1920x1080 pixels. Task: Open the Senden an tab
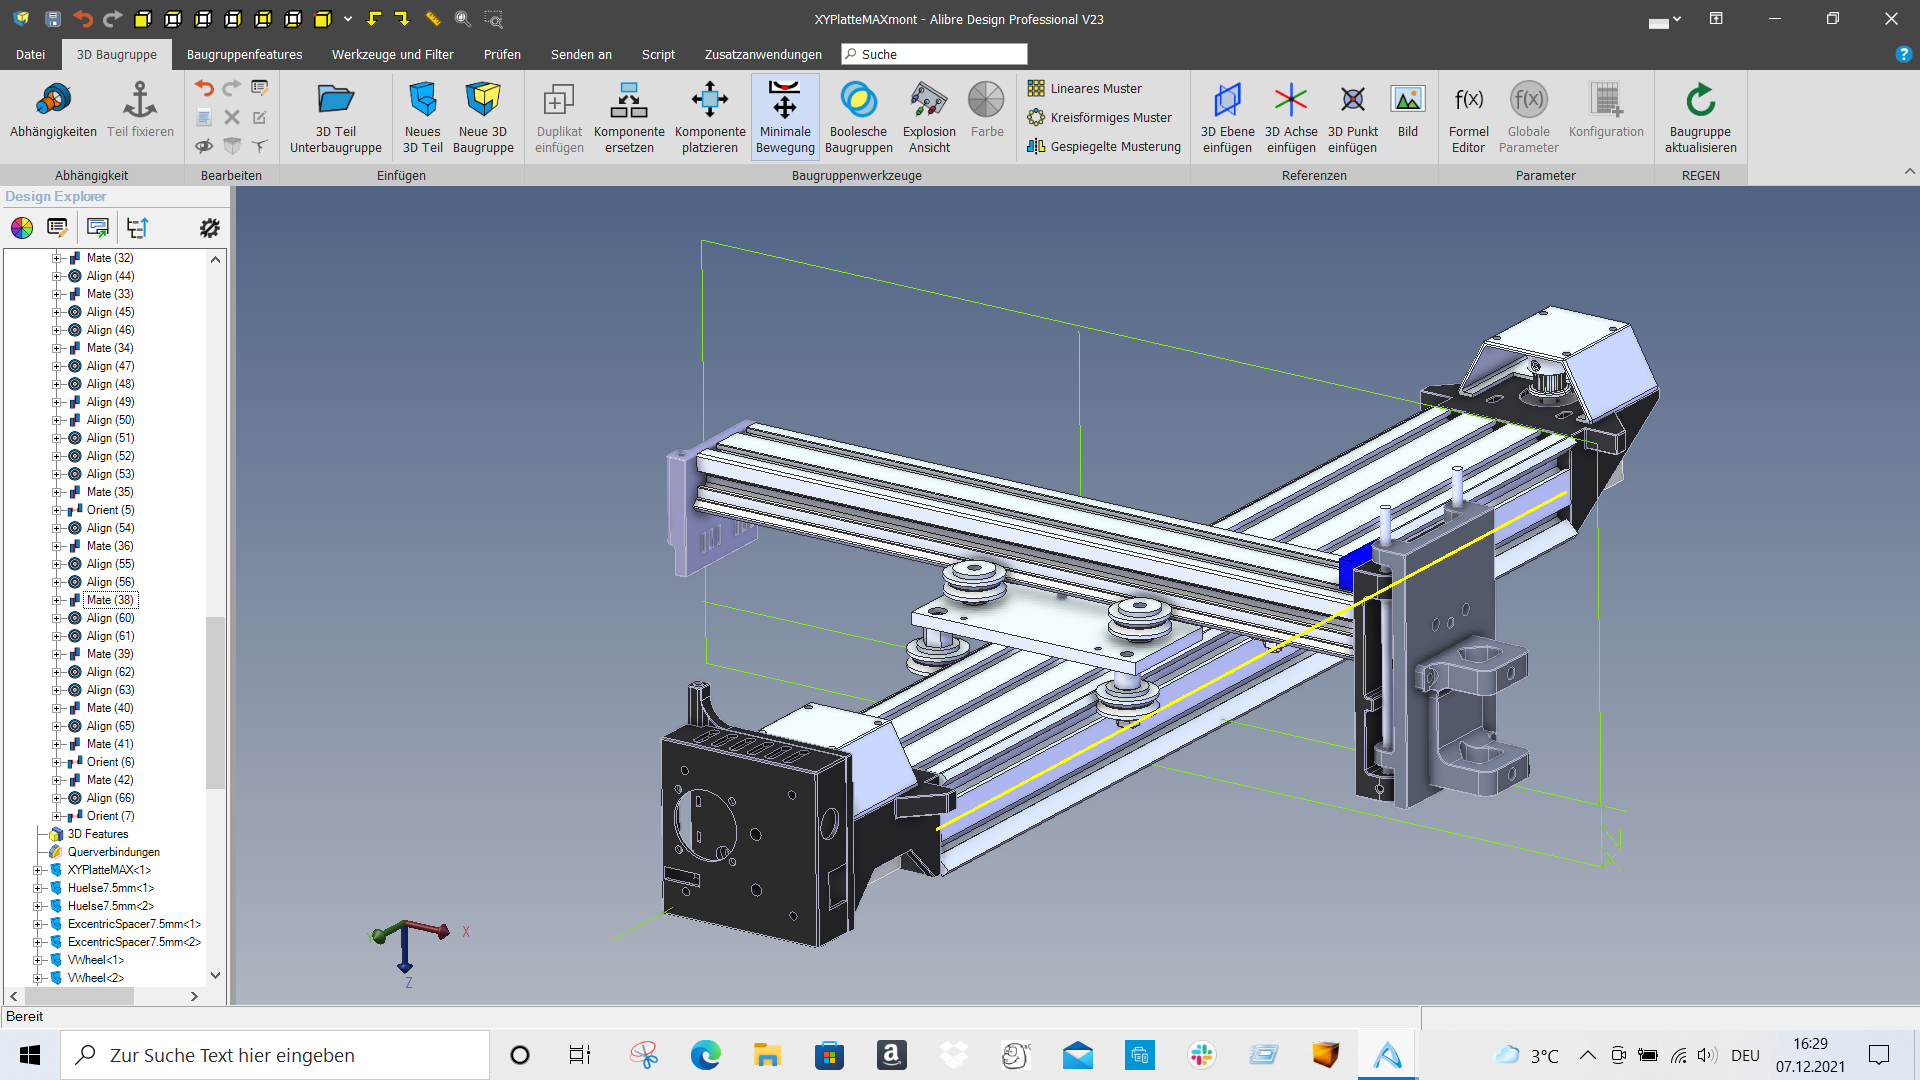pyautogui.click(x=581, y=54)
